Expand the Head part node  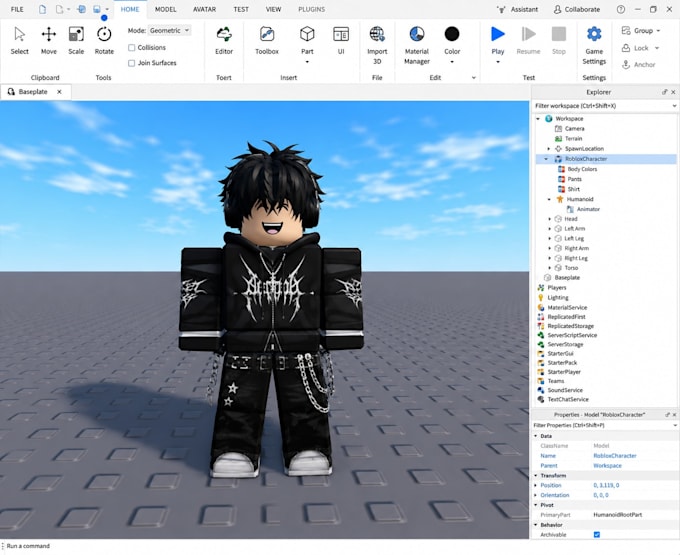coord(550,219)
